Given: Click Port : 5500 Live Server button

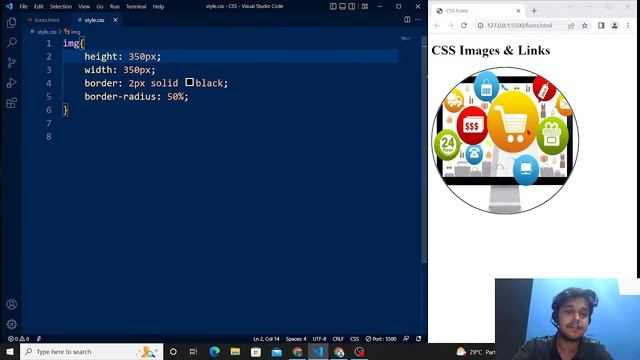Looking at the screenshot, I should tap(381, 339).
